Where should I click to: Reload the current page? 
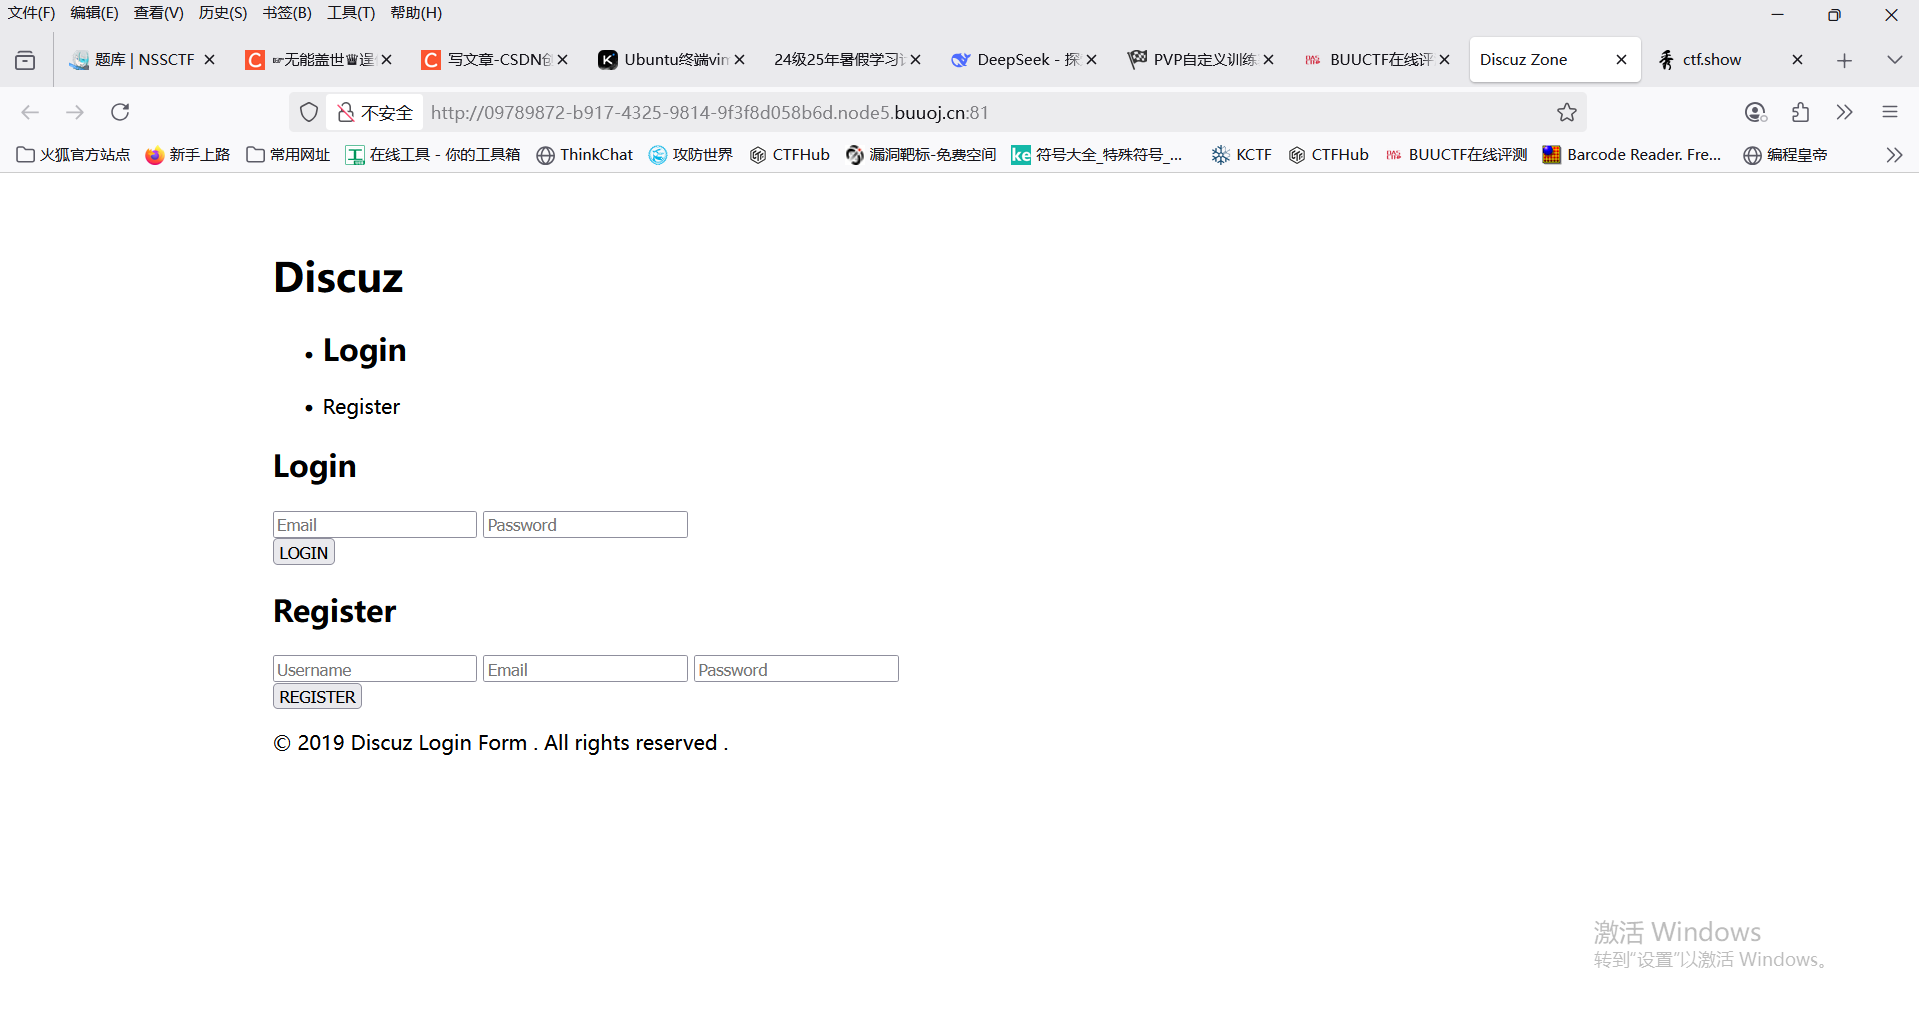tap(120, 112)
